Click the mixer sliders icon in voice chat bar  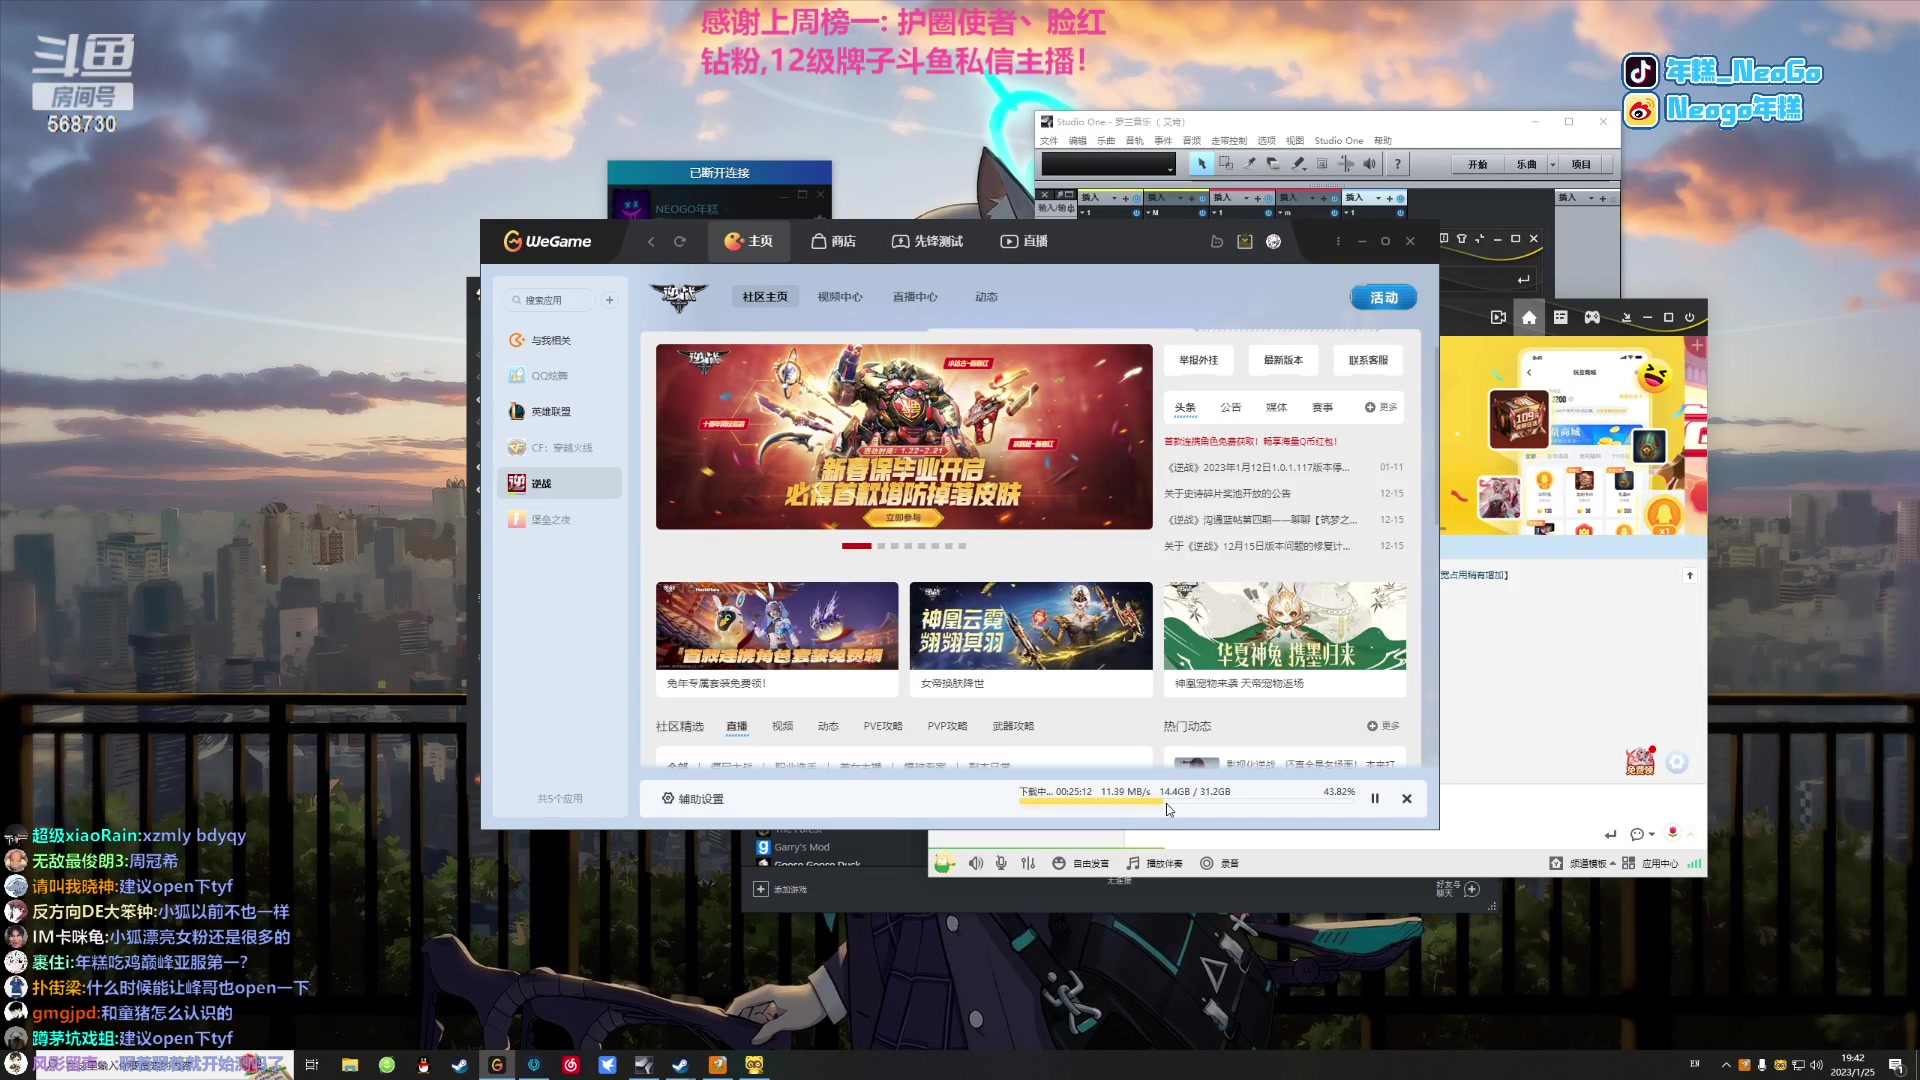tap(1028, 863)
